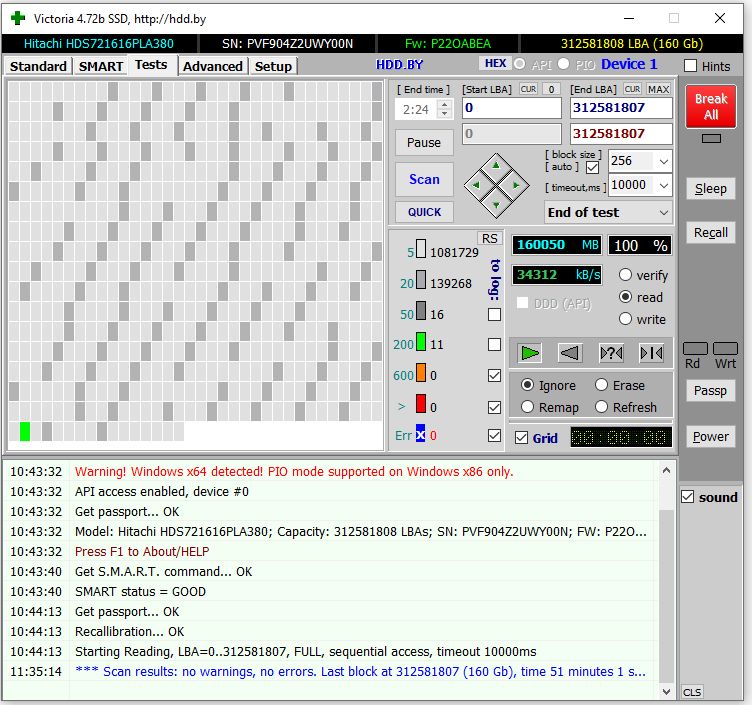This screenshot has height=705, width=752.
Task: Click the white 5 ms block swatch
Action: (x=421, y=249)
